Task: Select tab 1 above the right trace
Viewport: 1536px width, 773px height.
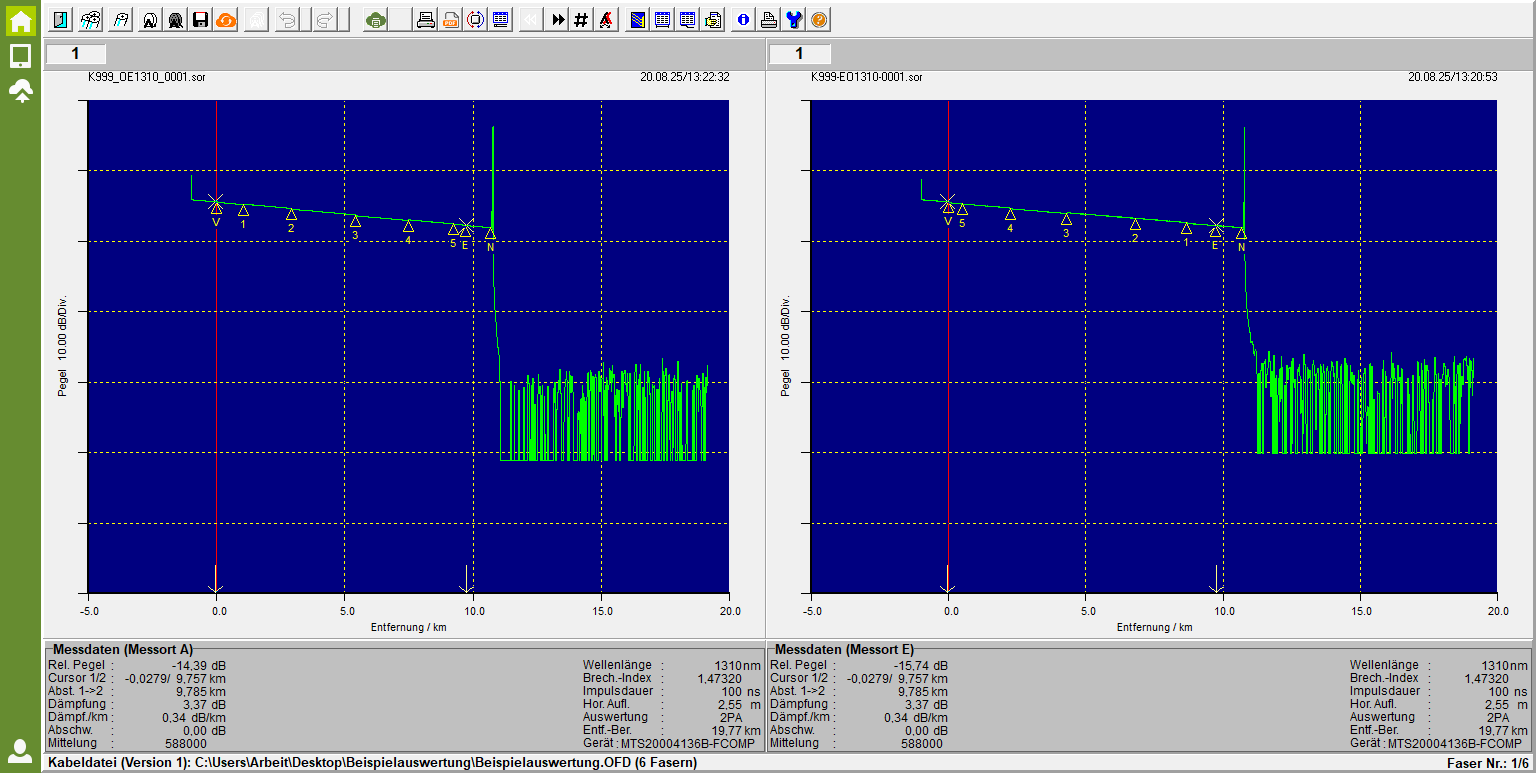Action: (799, 54)
